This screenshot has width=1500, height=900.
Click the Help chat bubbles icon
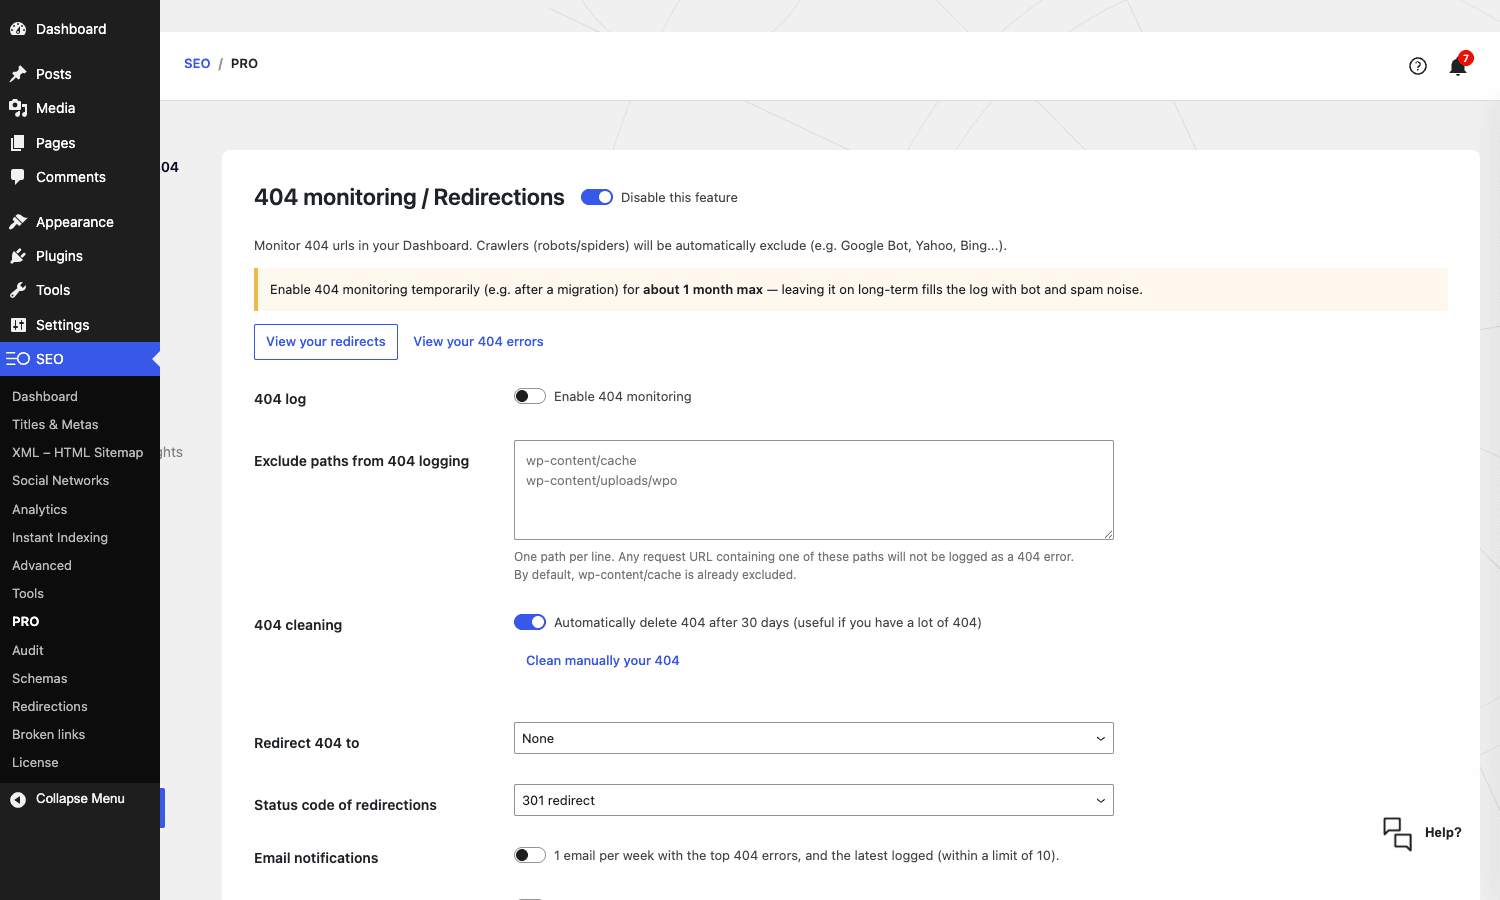[x=1397, y=833]
